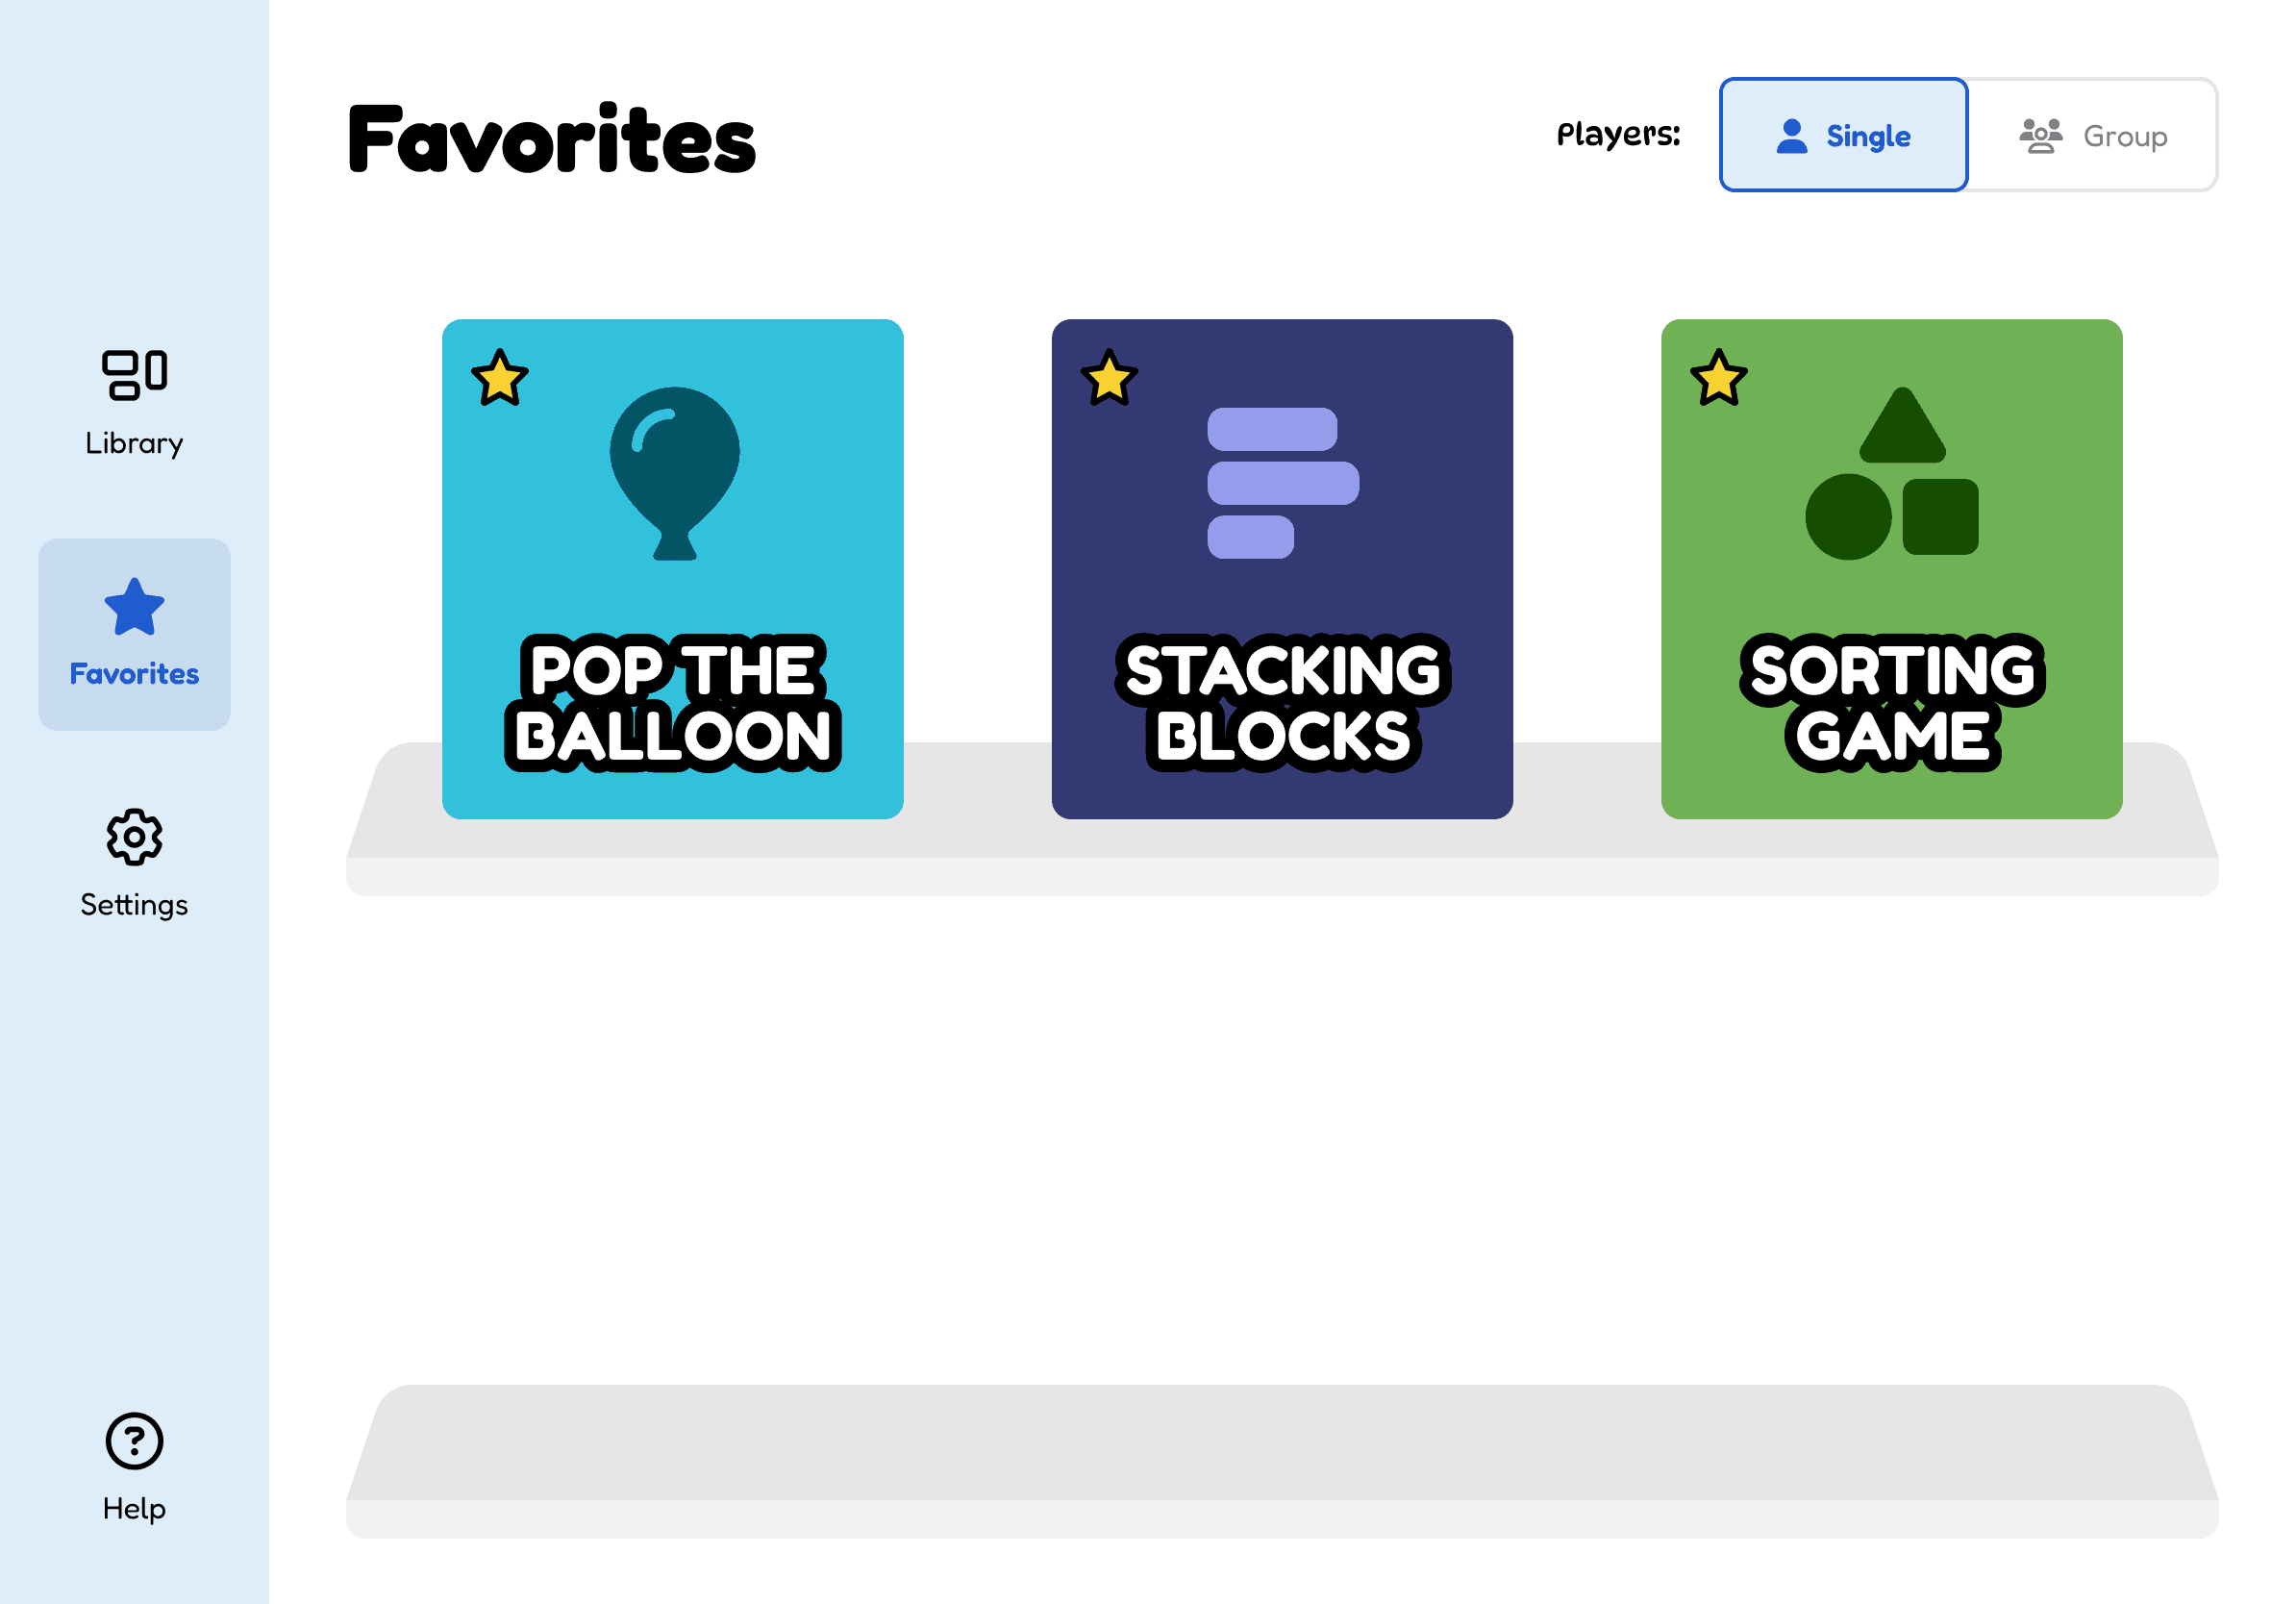Click the stacked bars icon on the navy card
This screenshot has height=1604, width=2296.
[1283, 483]
